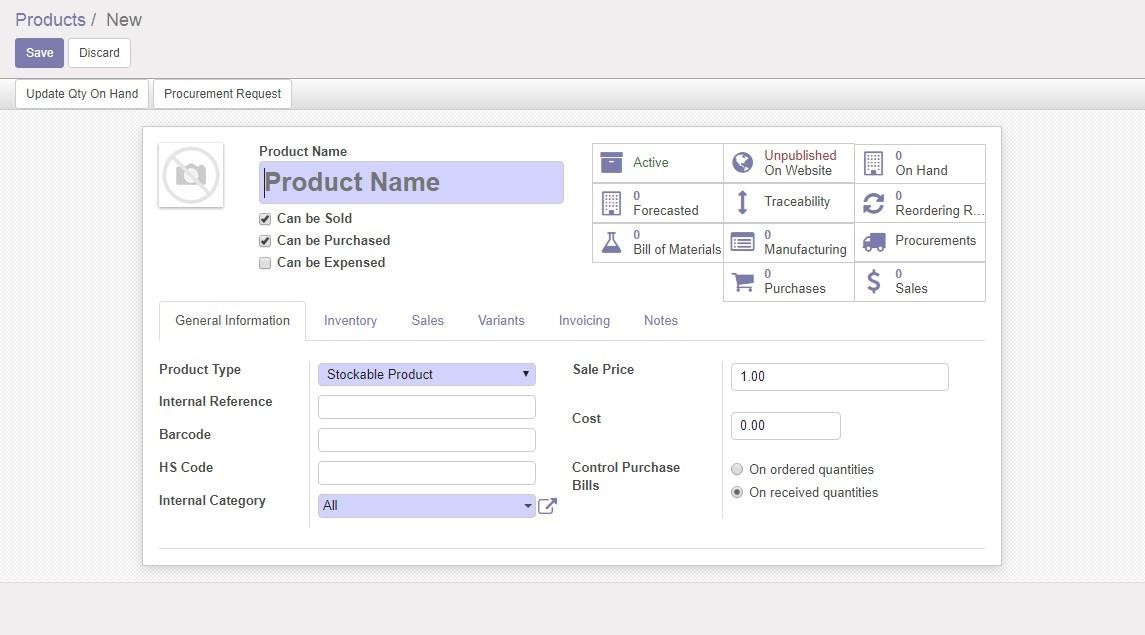This screenshot has height=635, width=1145.
Task: Click the Reordering Rules refresh icon
Action: coord(873,201)
